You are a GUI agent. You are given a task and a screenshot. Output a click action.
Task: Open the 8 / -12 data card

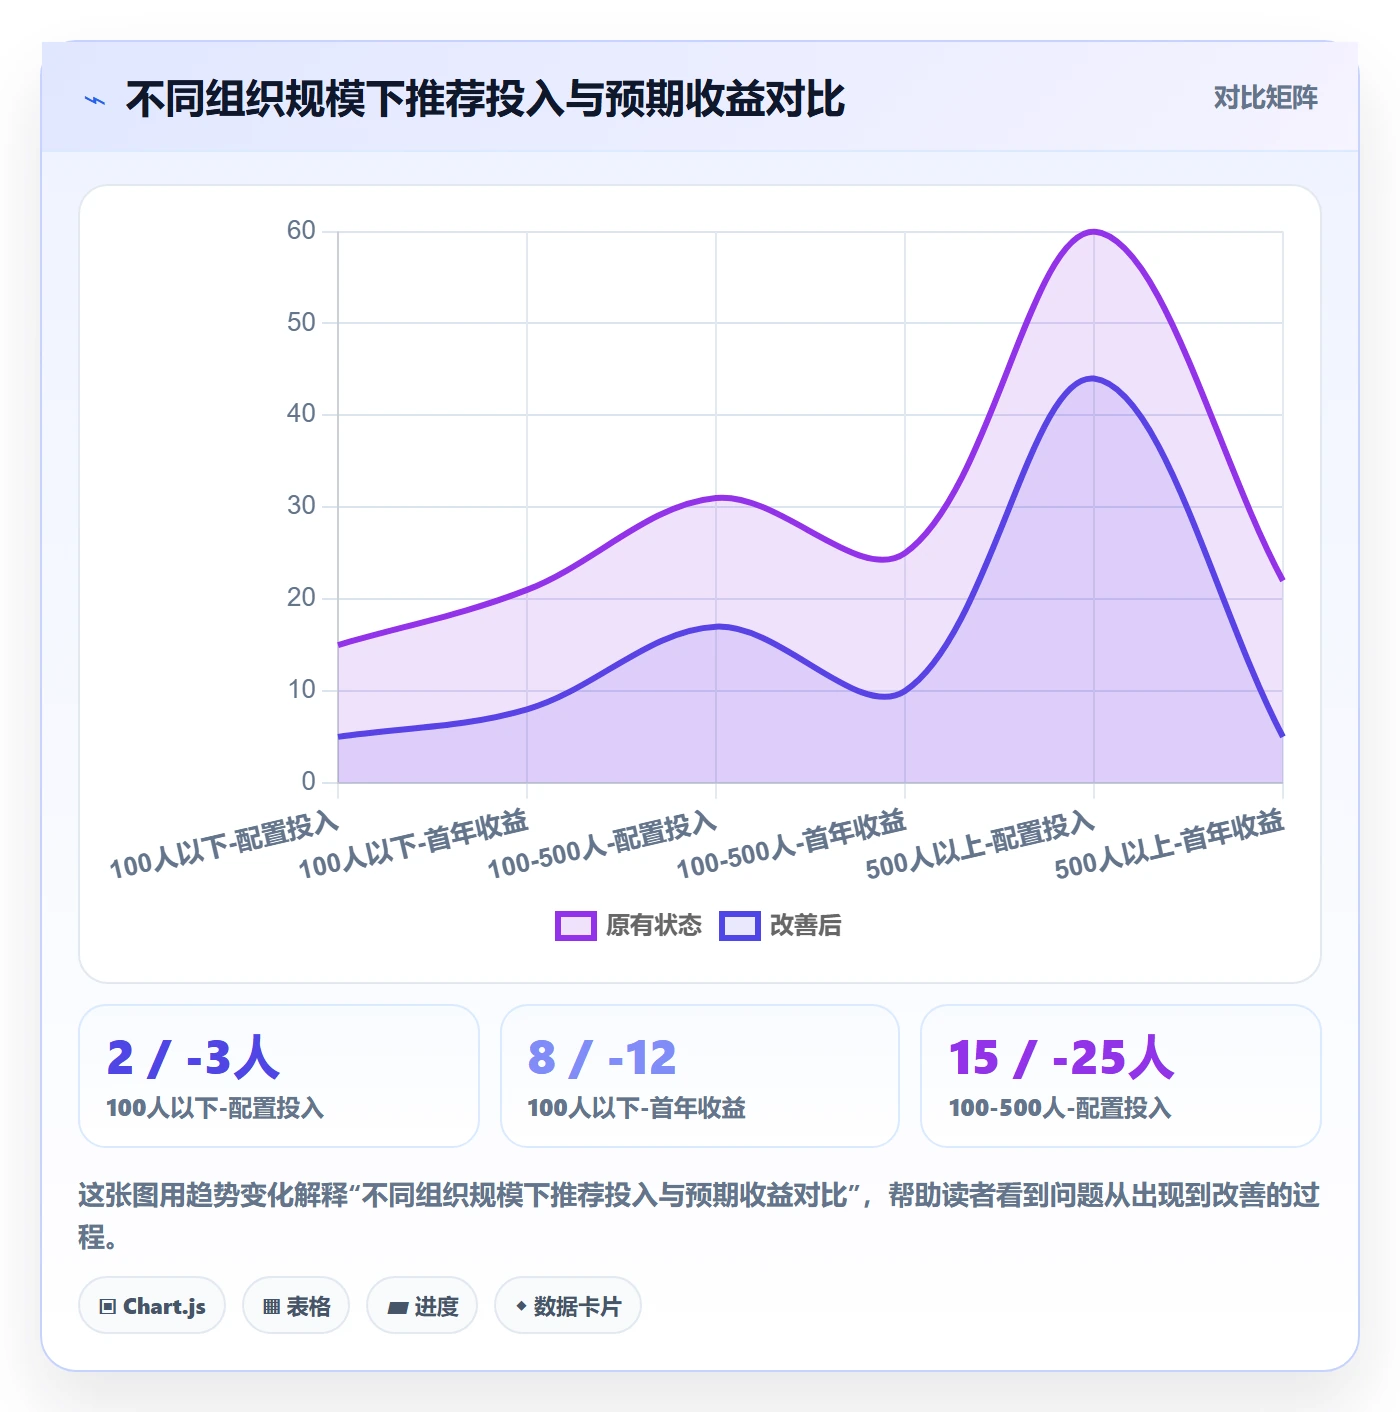pyautogui.click(x=700, y=1076)
